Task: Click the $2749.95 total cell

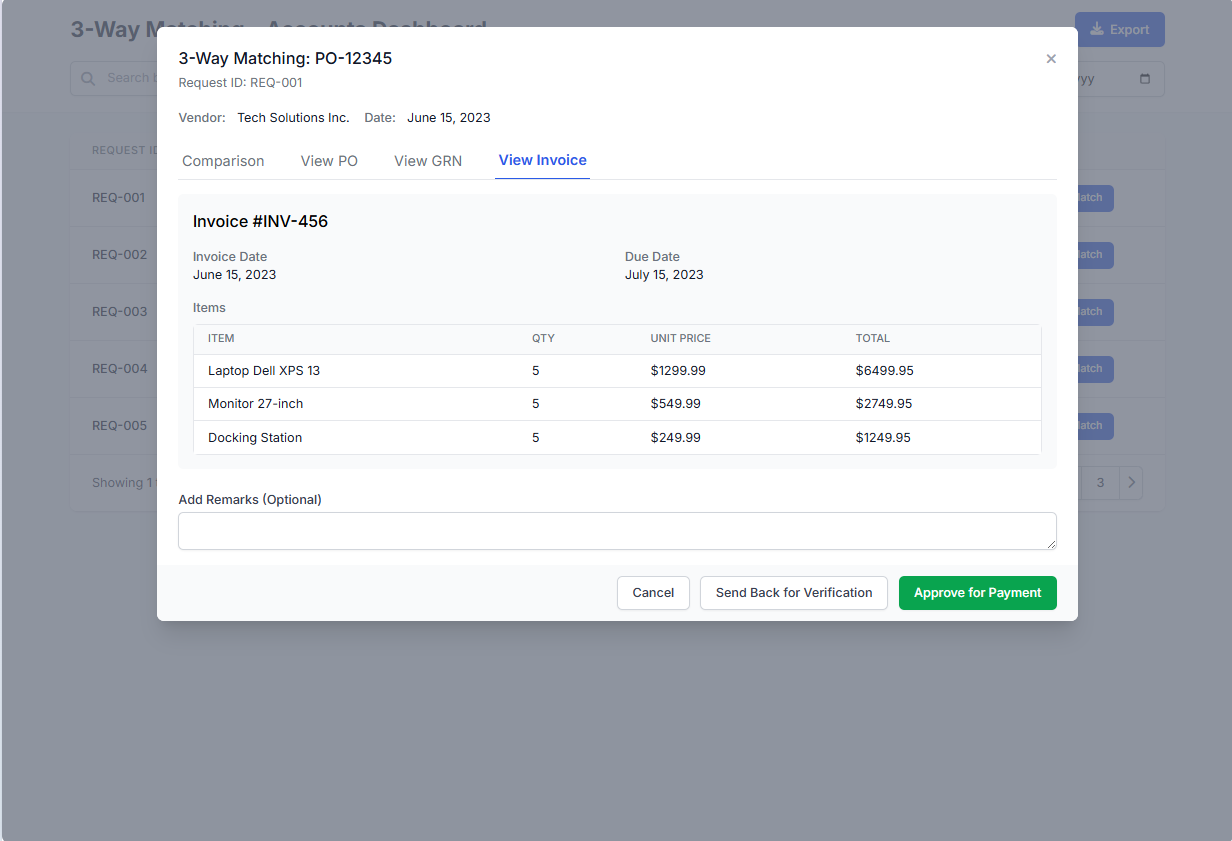Action: pos(883,404)
